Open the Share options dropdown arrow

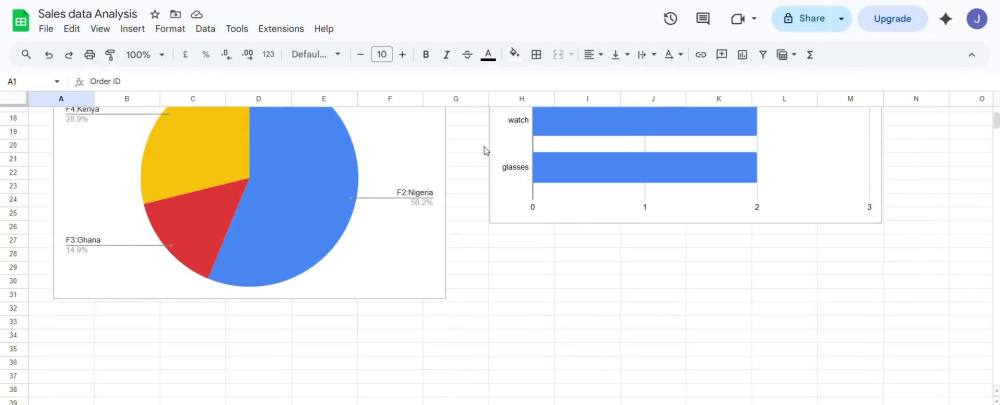click(x=841, y=19)
